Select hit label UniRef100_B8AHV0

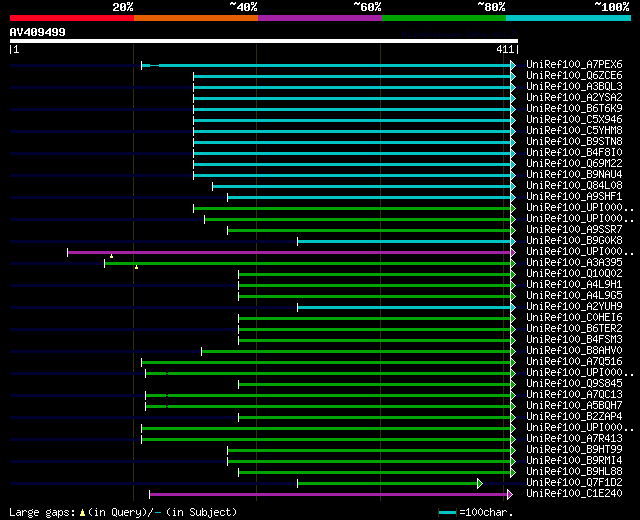click(574, 351)
